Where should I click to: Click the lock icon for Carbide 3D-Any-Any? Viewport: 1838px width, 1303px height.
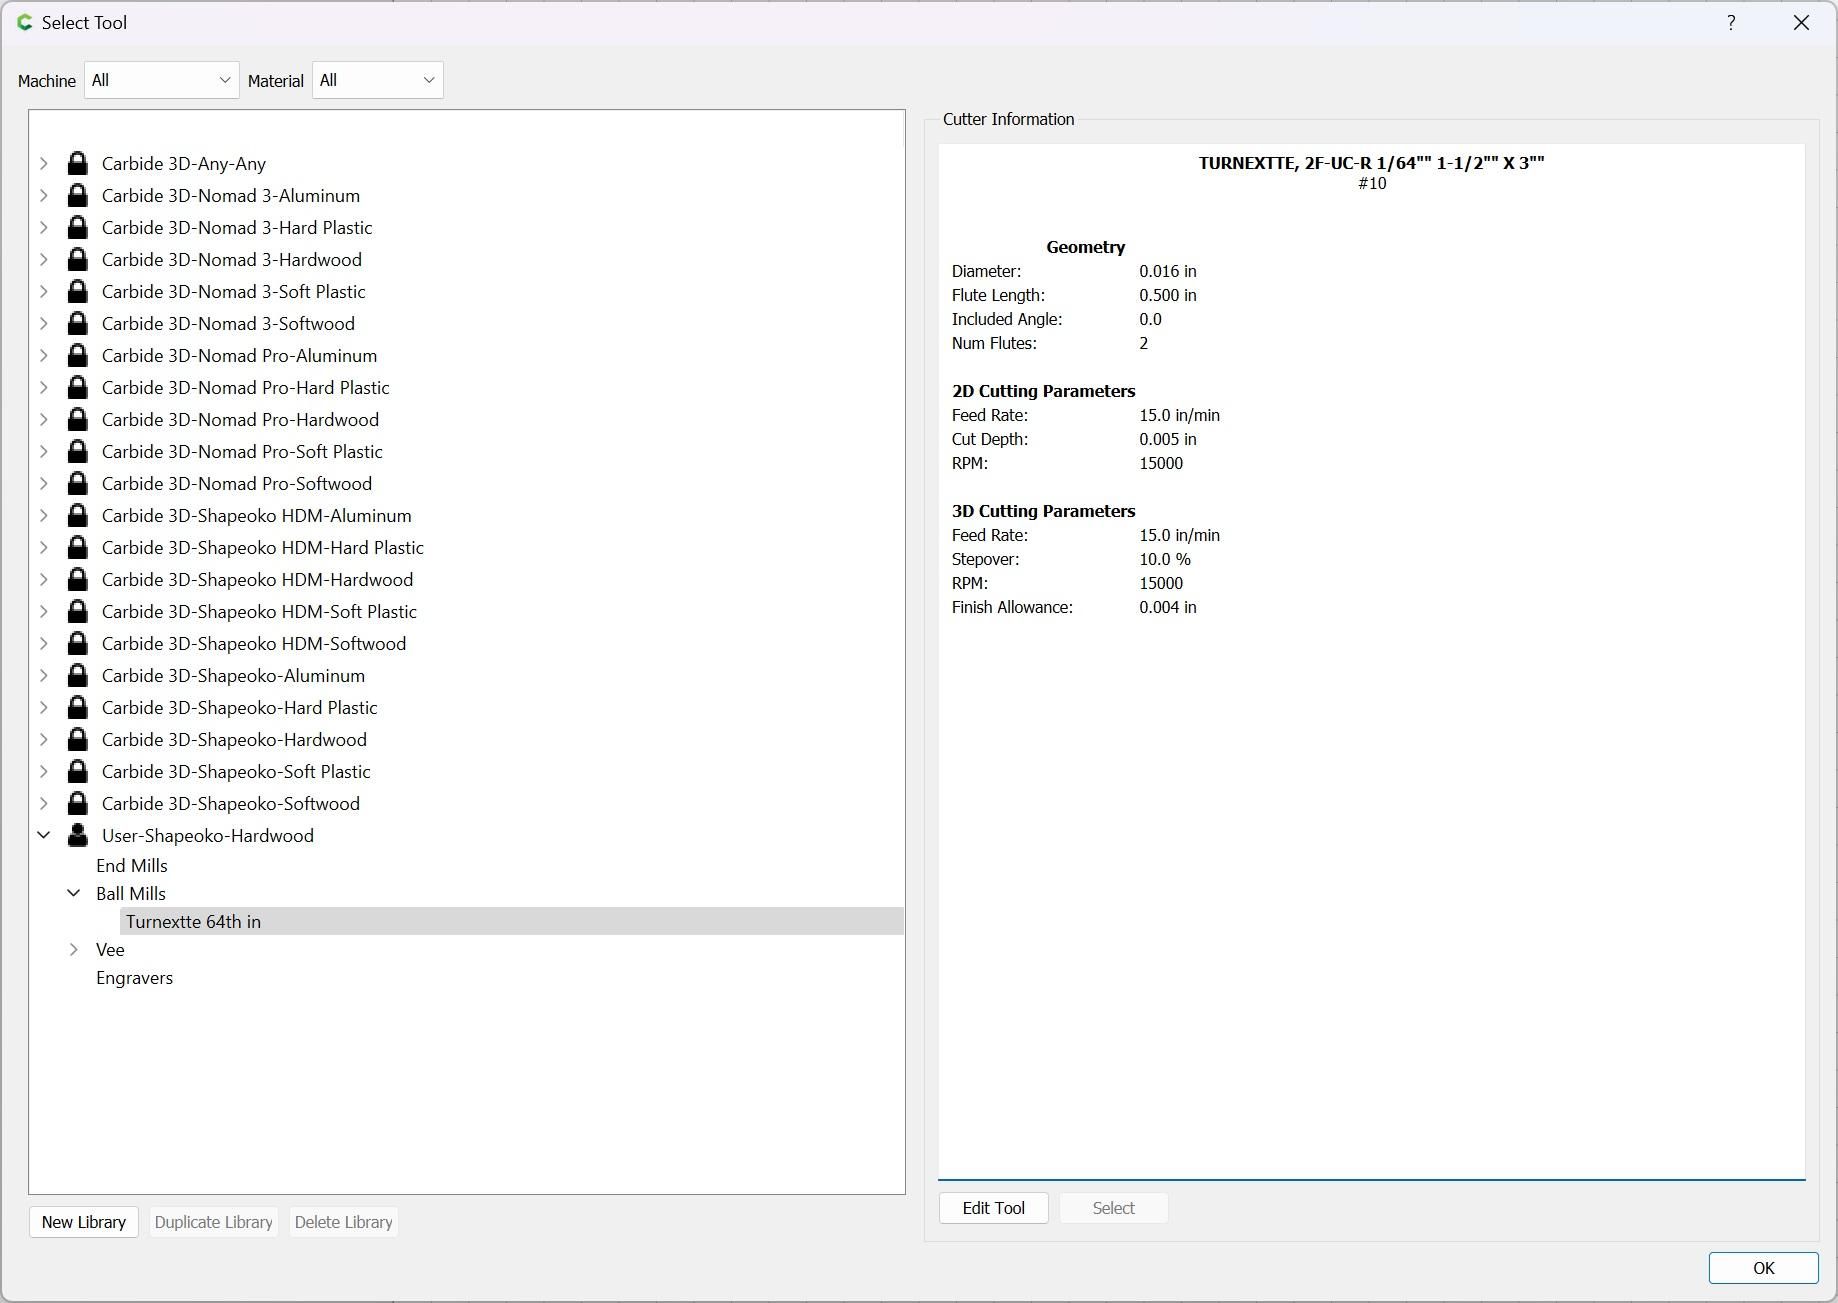[x=77, y=163]
